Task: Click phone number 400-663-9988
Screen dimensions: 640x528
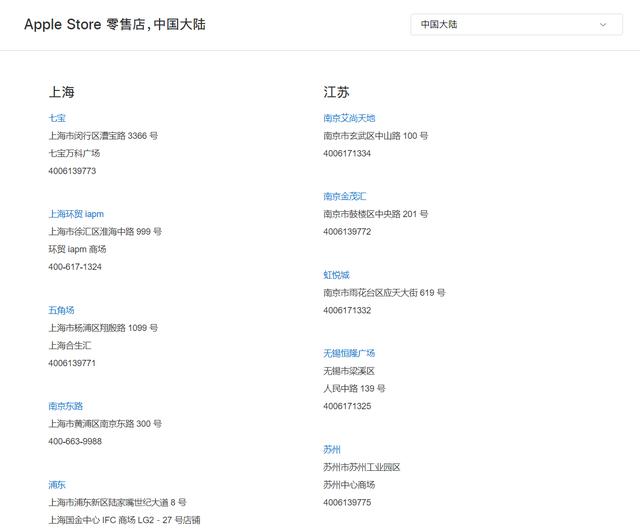Action: pos(75,441)
